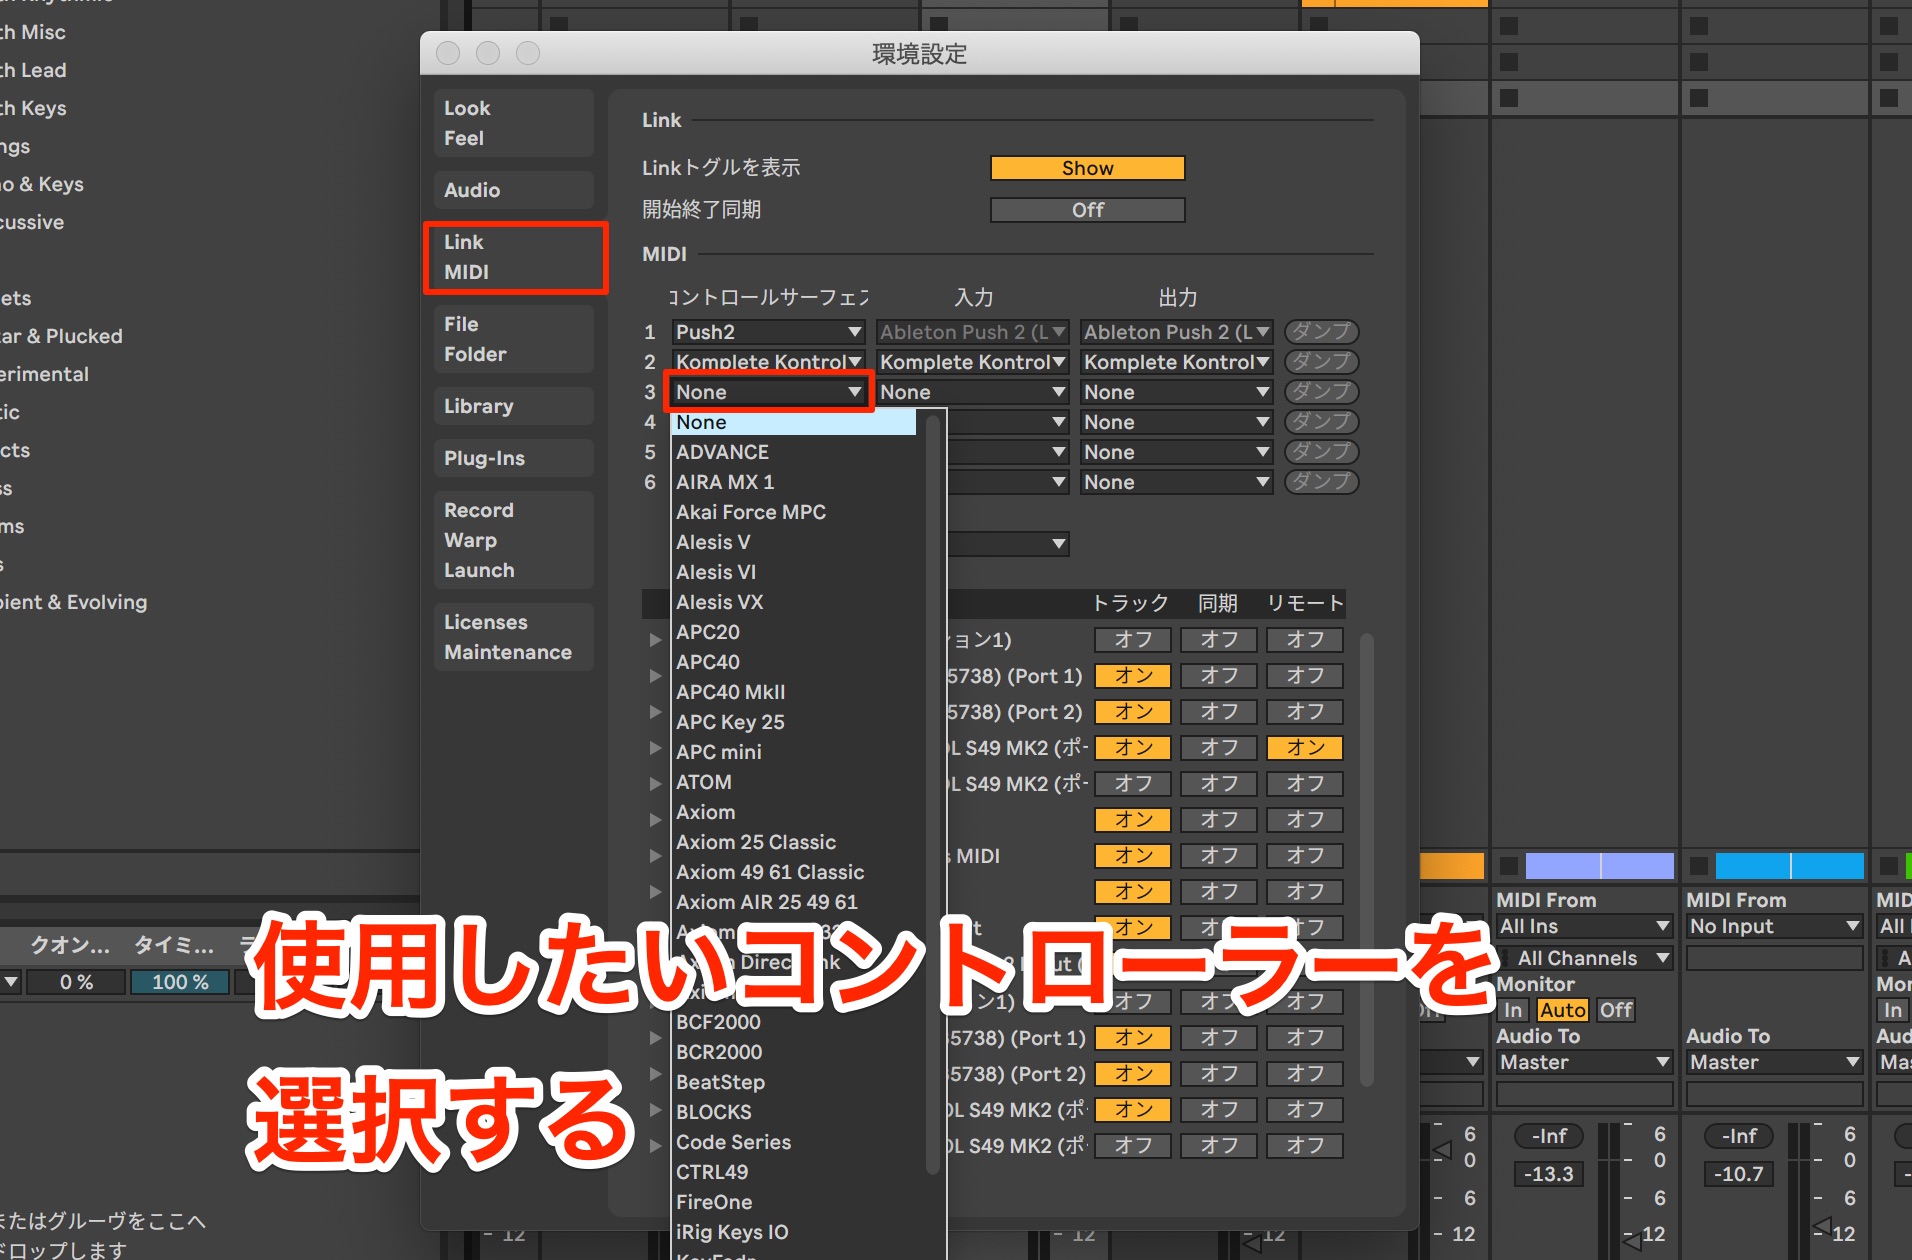Image resolution: width=1912 pixels, height=1260 pixels.
Task: Expand first MIDI port row triangle
Action: 655,640
